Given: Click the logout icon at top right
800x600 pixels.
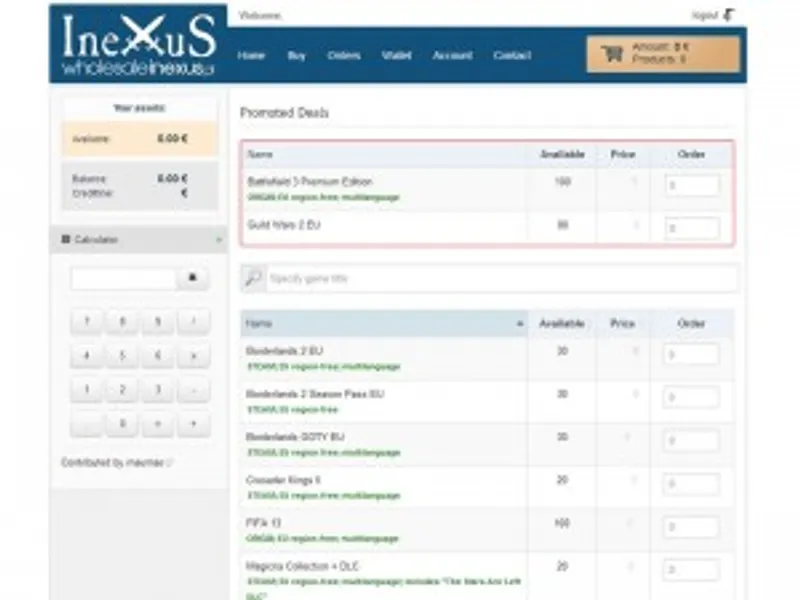Looking at the screenshot, I should pyautogui.click(x=728, y=15).
